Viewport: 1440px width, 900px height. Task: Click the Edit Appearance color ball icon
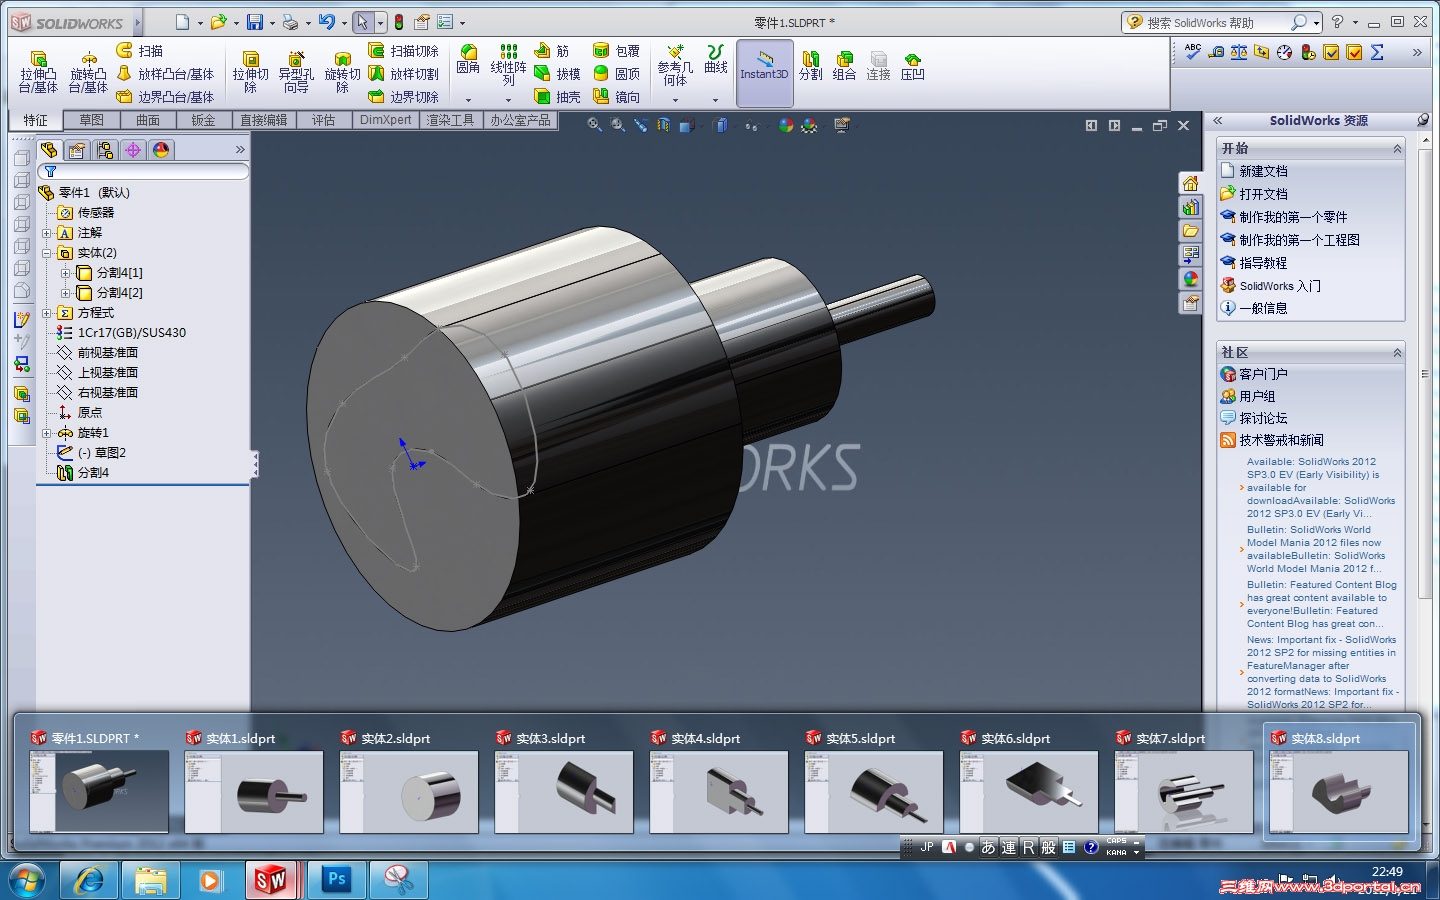click(786, 125)
